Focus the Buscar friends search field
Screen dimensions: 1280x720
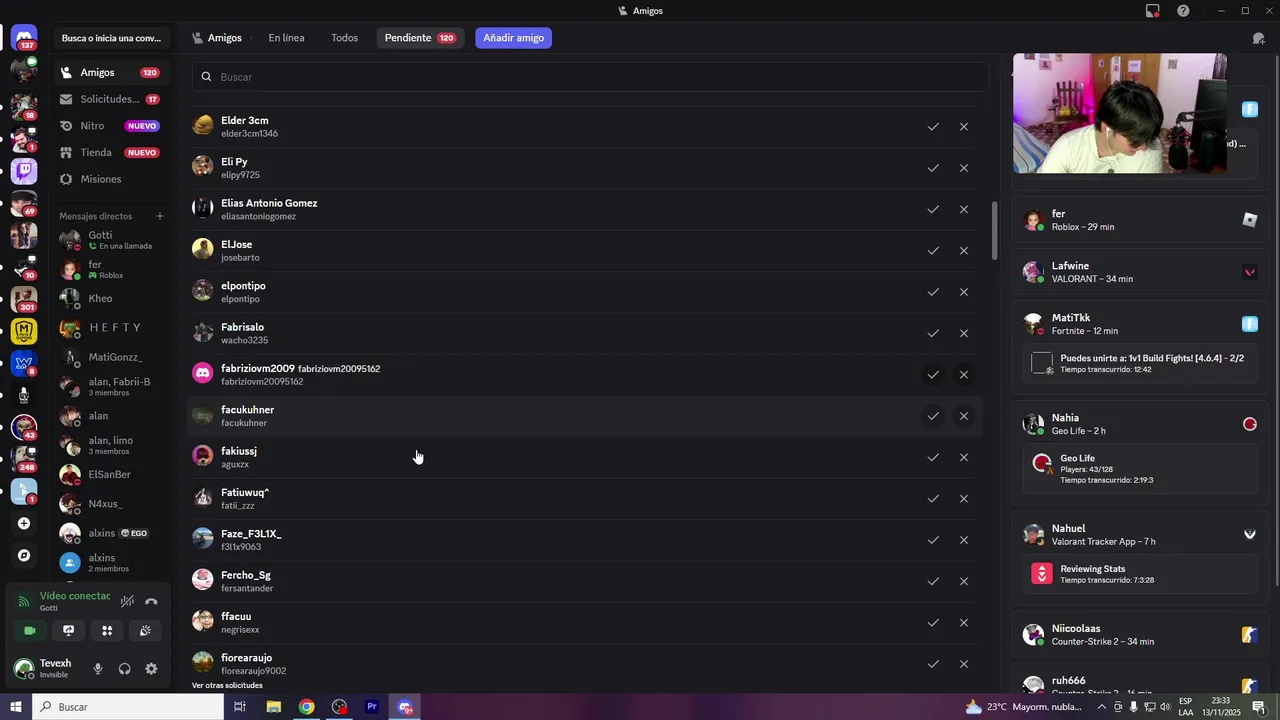[x=590, y=77]
